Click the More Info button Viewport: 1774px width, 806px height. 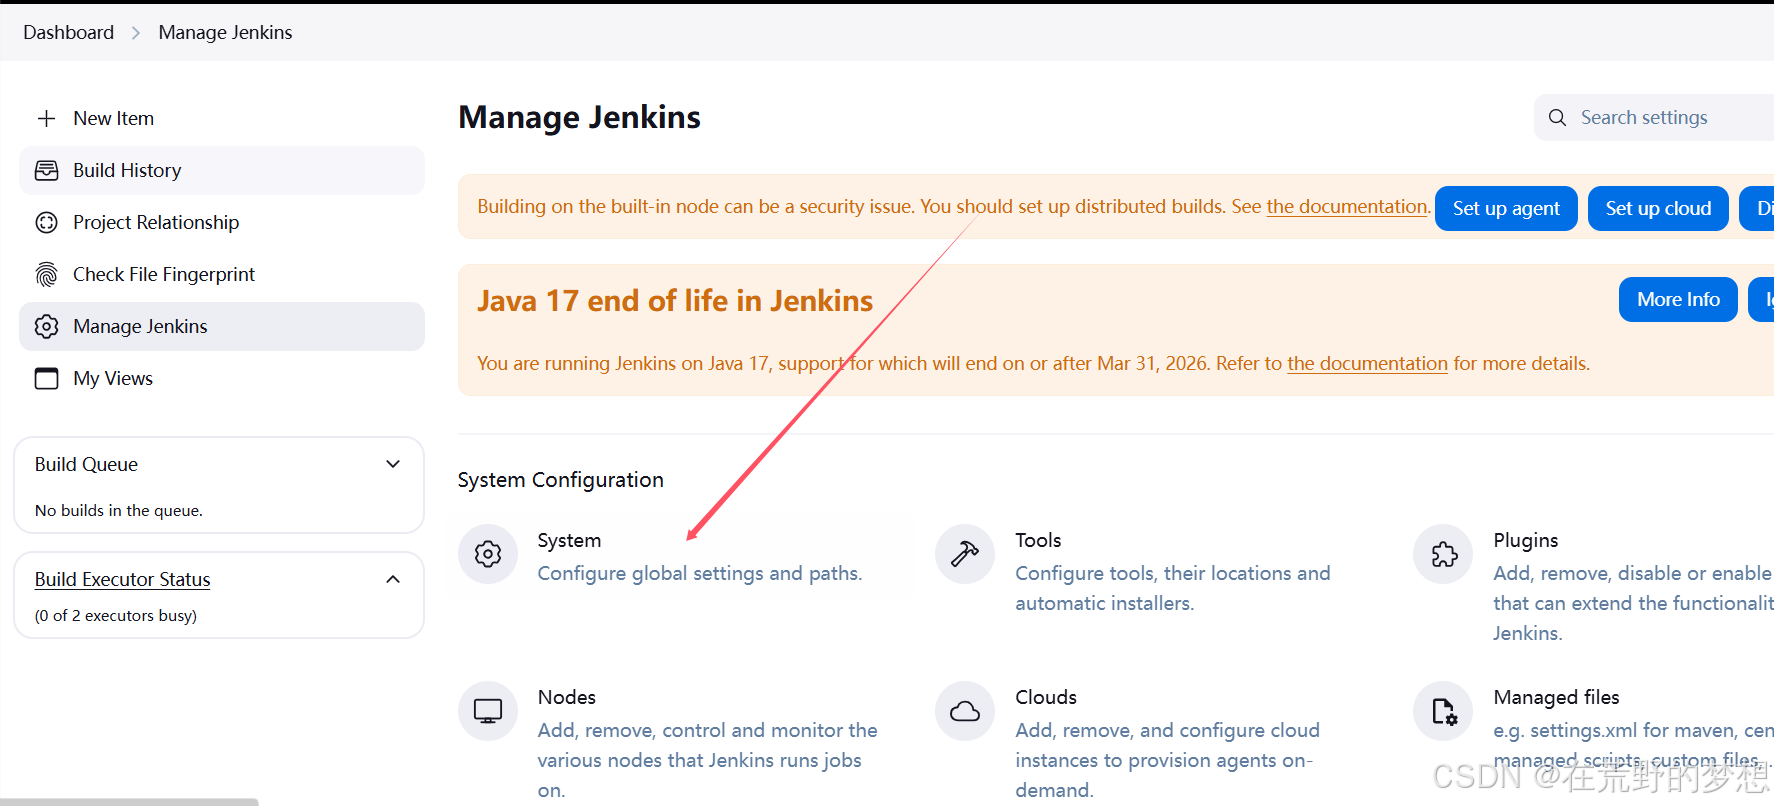[x=1678, y=299]
